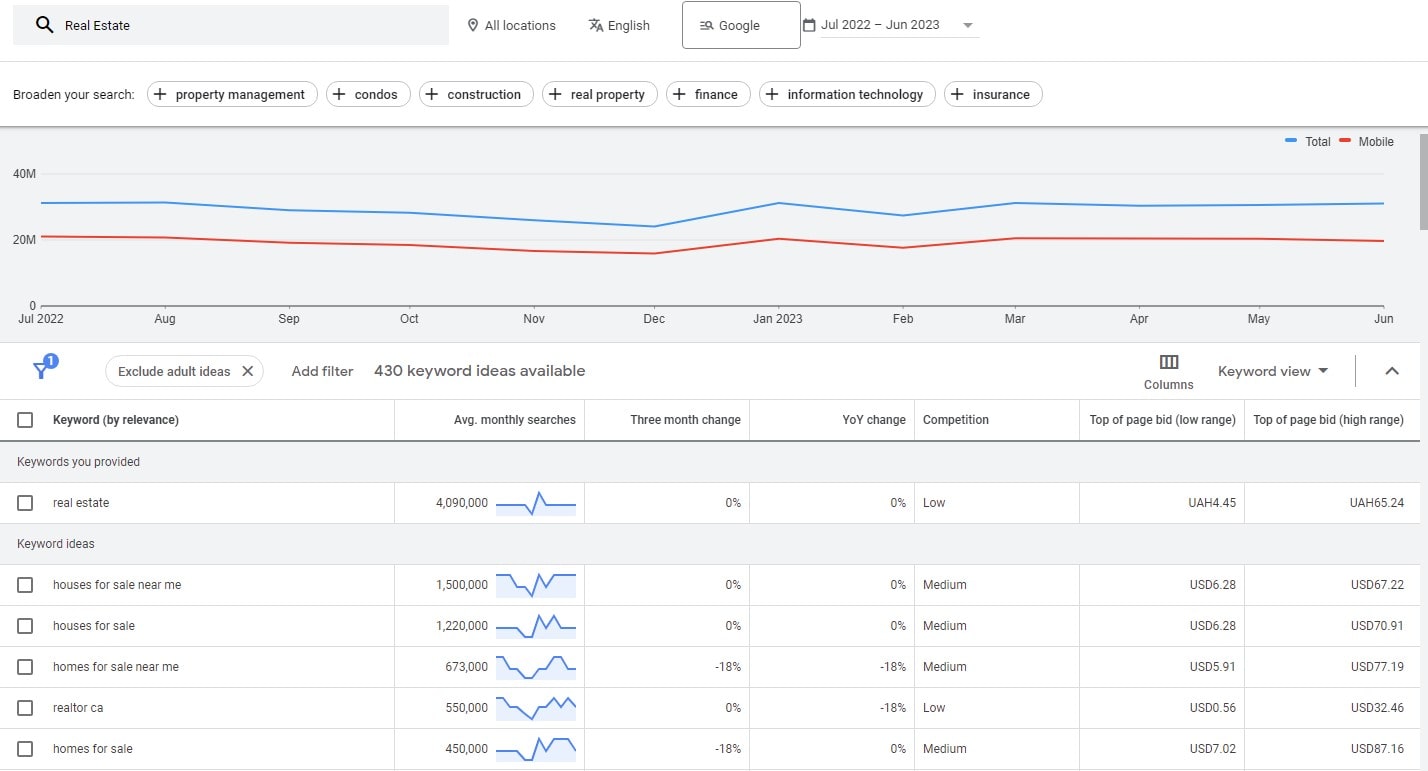This screenshot has width=1428, height=771.
Task: Click the 673,000 searches value
Action: [x=467, y=667]
